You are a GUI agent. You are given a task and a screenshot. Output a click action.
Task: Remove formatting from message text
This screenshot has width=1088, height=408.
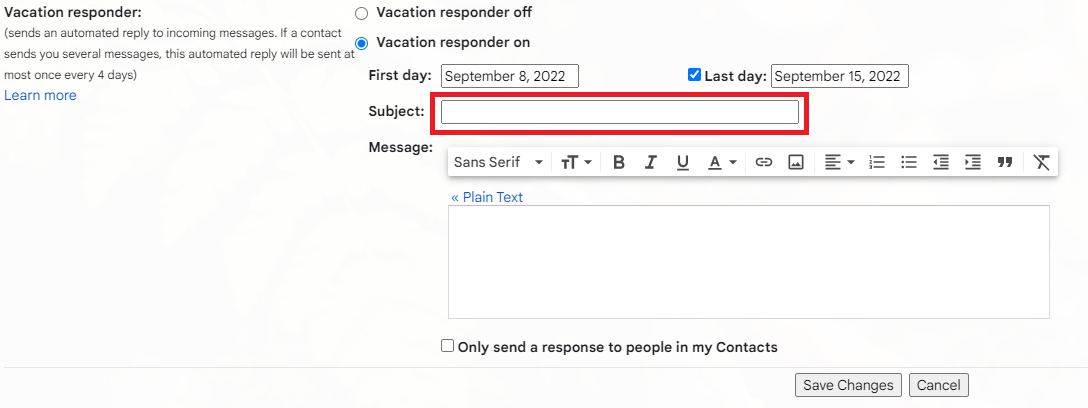tap(1042, 162)
